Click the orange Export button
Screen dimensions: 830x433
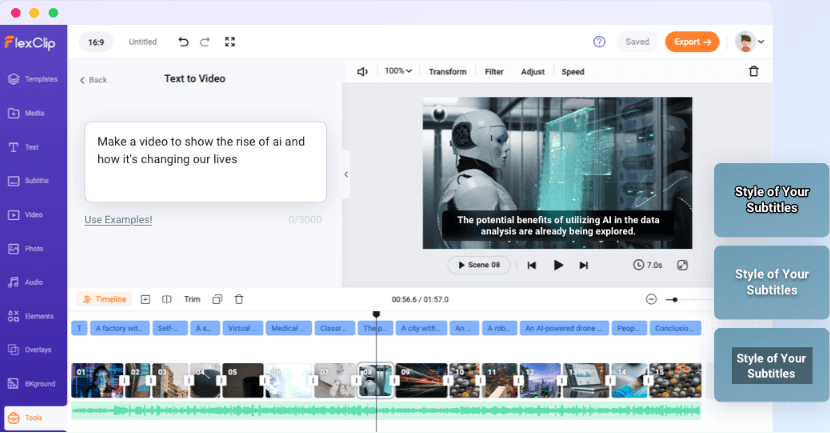point(692,42)
